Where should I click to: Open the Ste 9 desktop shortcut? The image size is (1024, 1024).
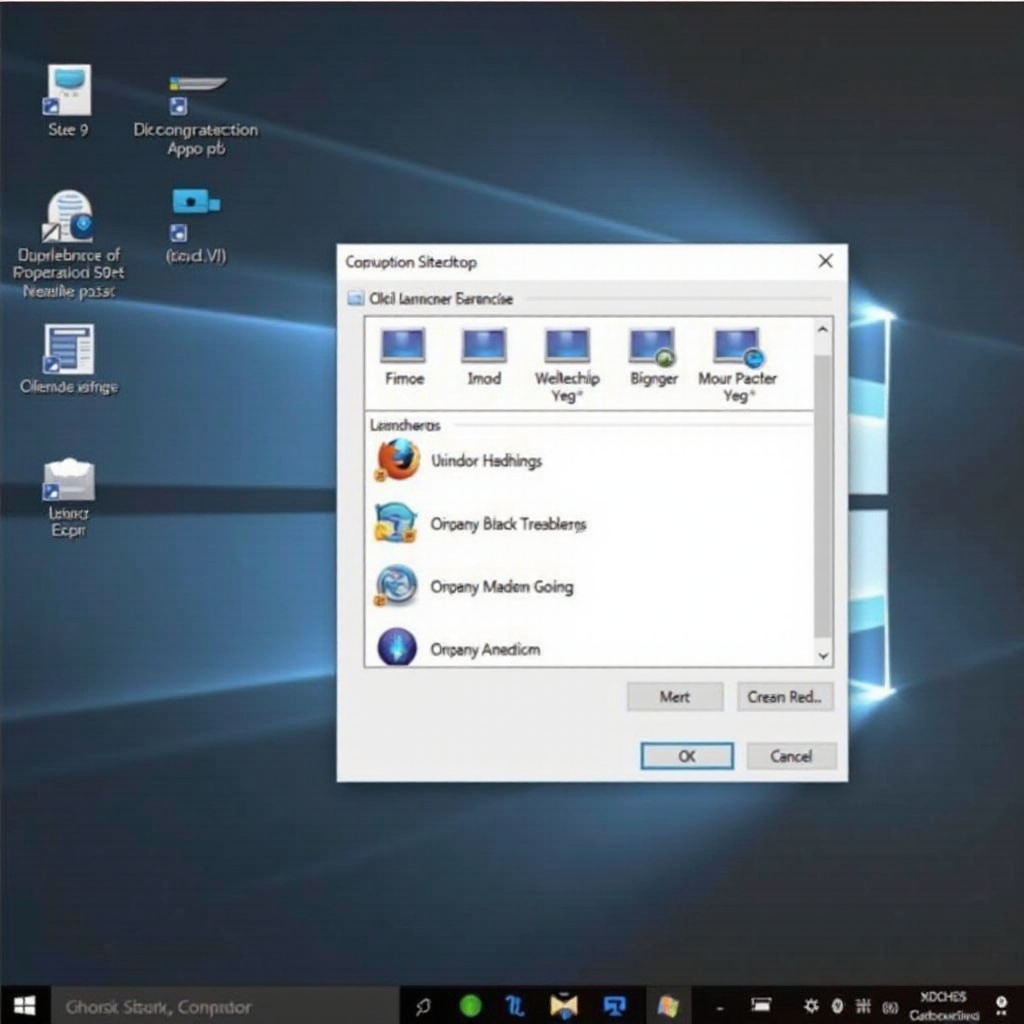(x=69, y=100)
